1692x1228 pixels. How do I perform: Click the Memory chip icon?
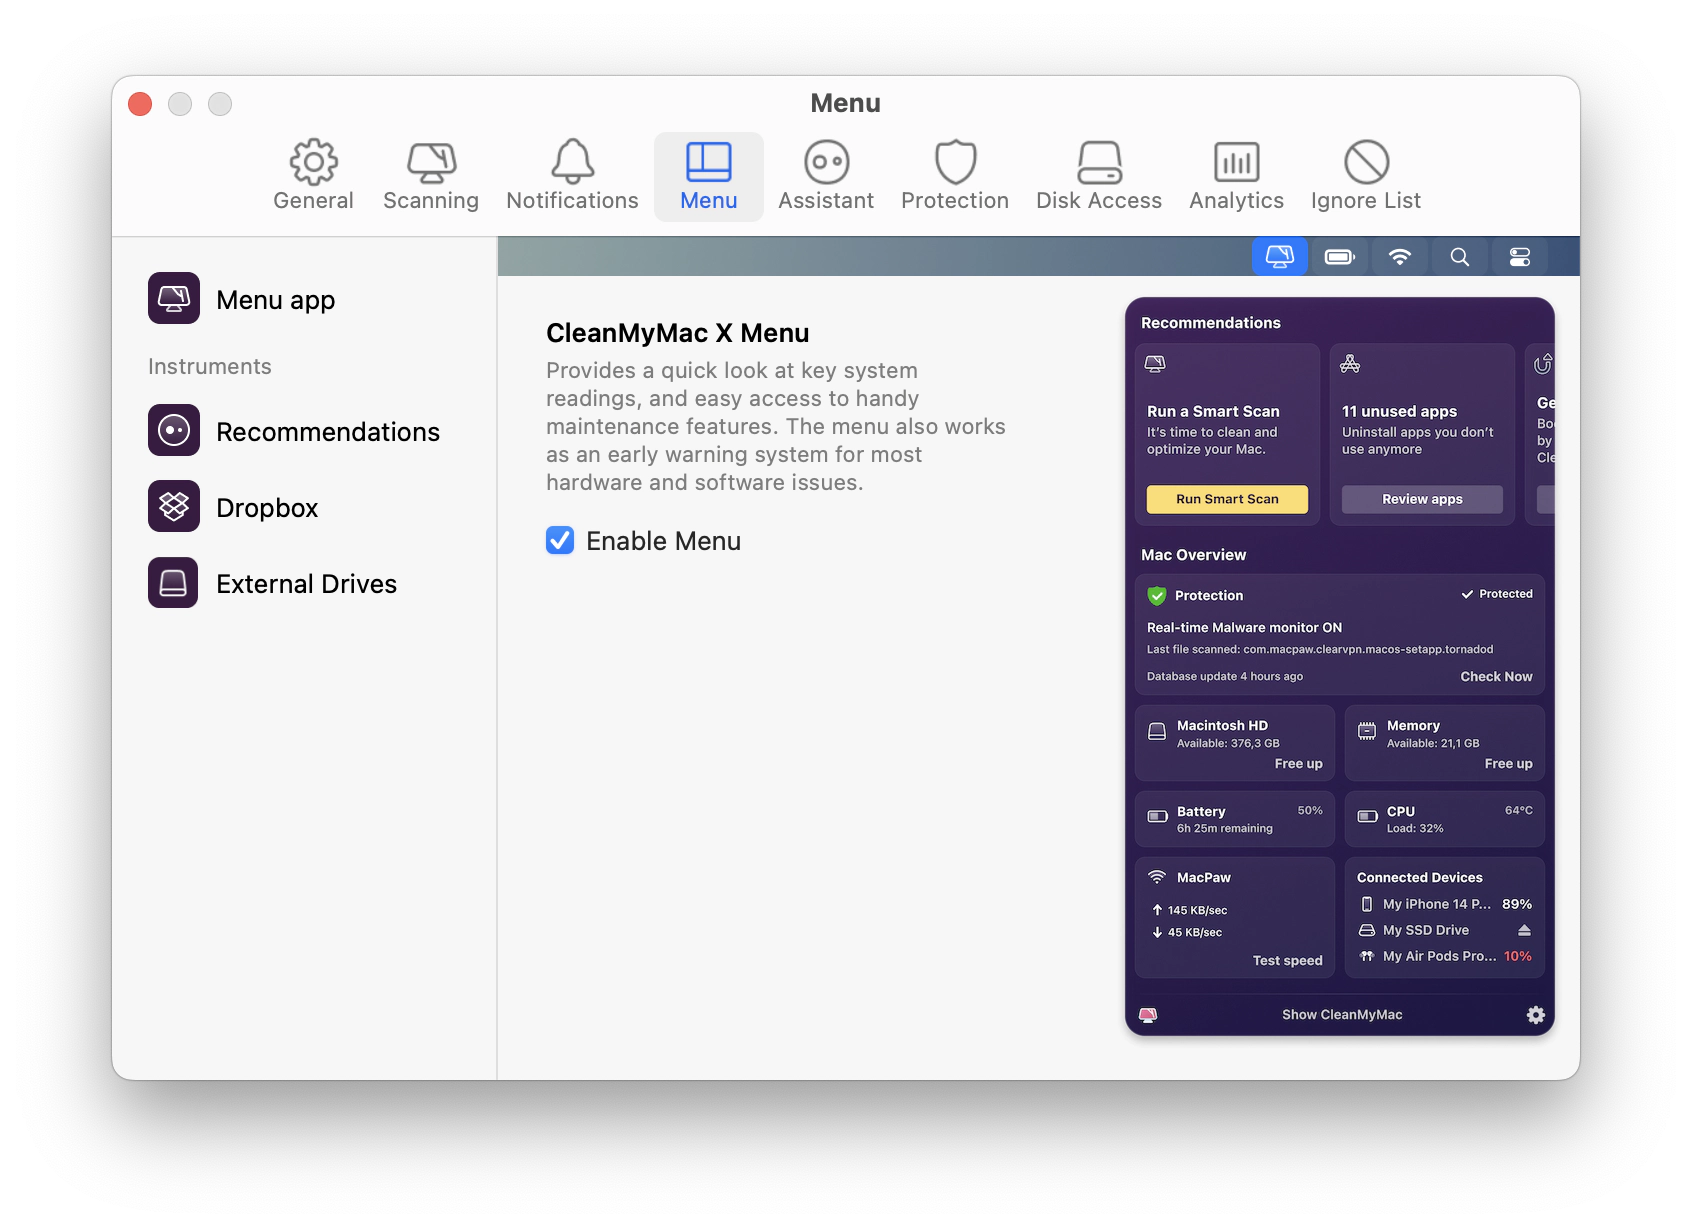(x=1367, y=731)
